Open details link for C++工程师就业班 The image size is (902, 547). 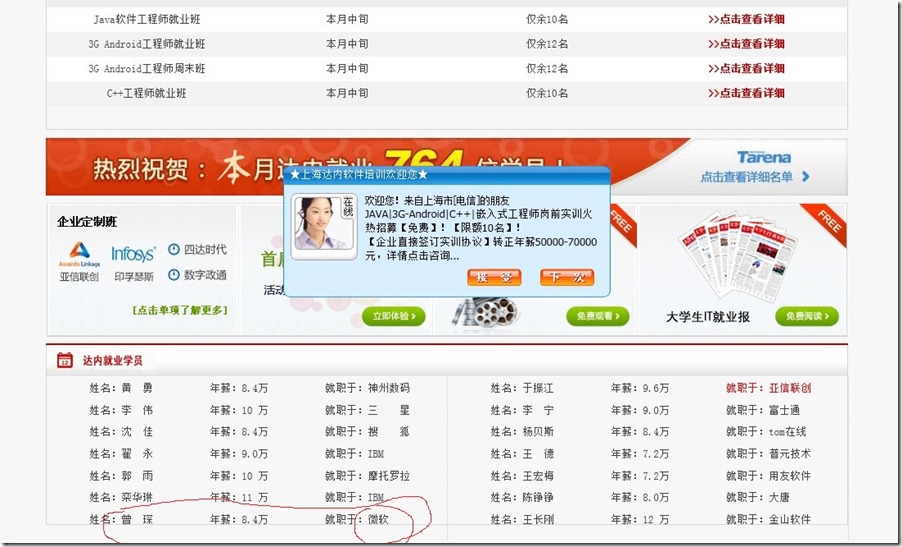point(746,93)
